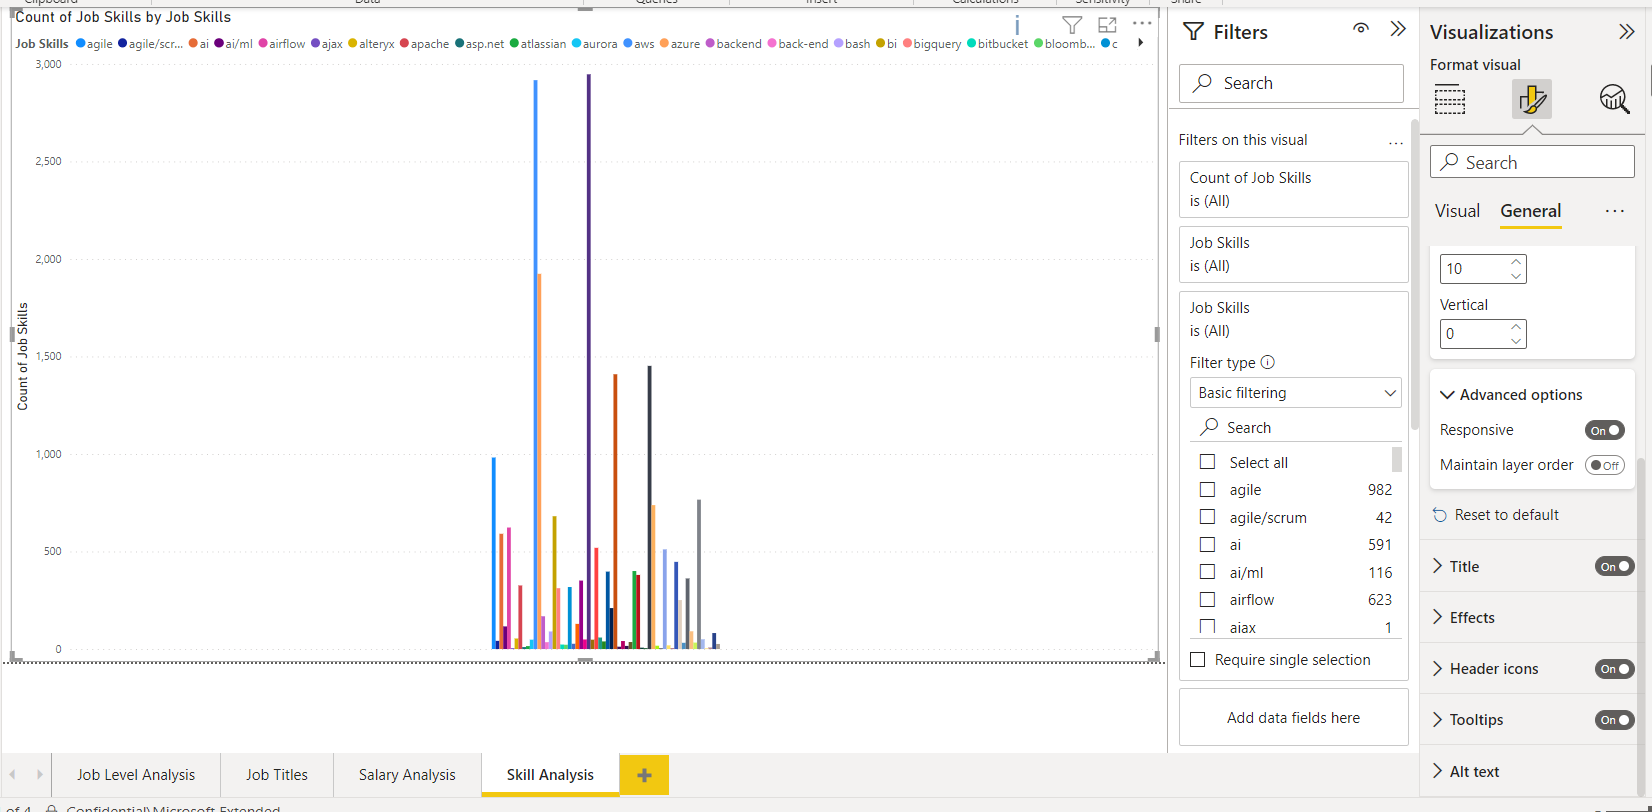The image size is (1652, 812).
Task: Enable Require single selection
Action: [x=1198, y=660]
